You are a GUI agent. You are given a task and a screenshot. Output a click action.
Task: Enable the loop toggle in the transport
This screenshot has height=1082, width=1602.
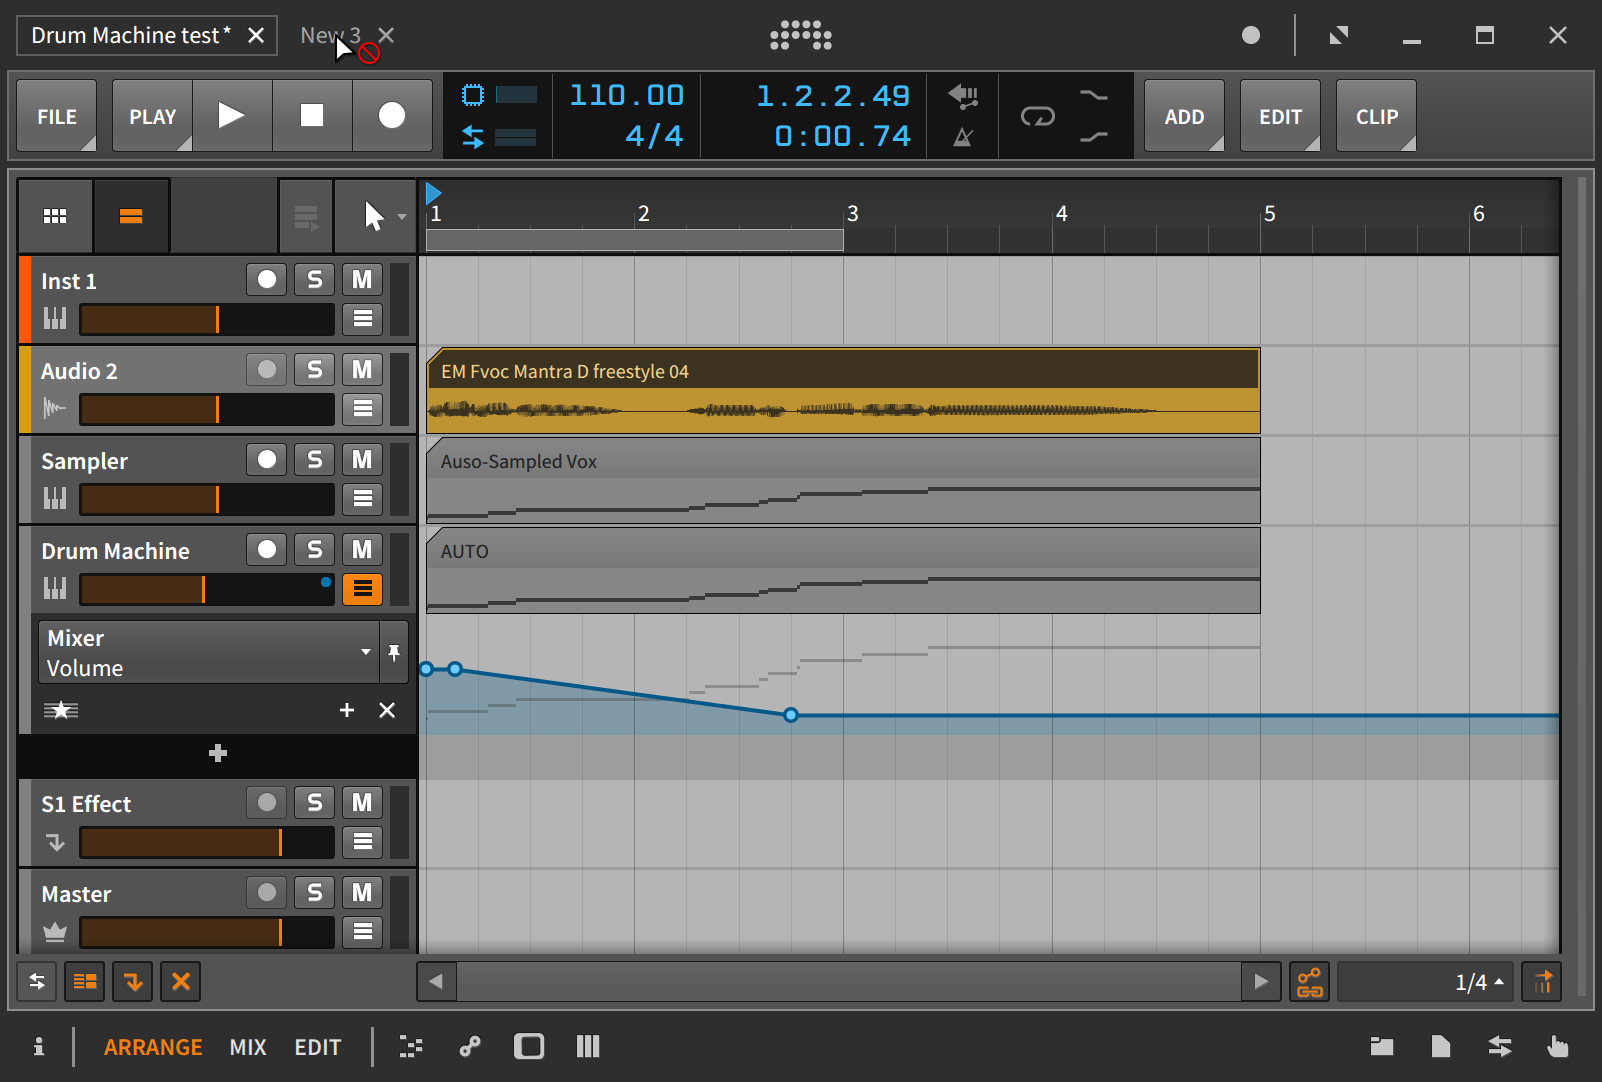pos(1039,116)
